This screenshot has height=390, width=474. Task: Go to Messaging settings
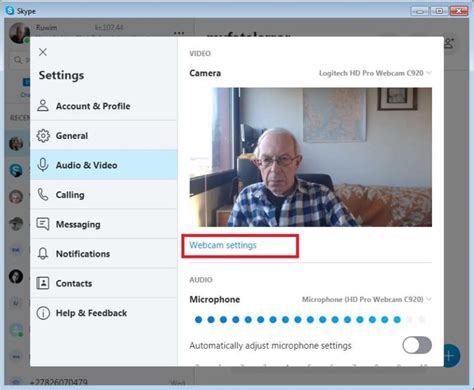pos(104,224)
